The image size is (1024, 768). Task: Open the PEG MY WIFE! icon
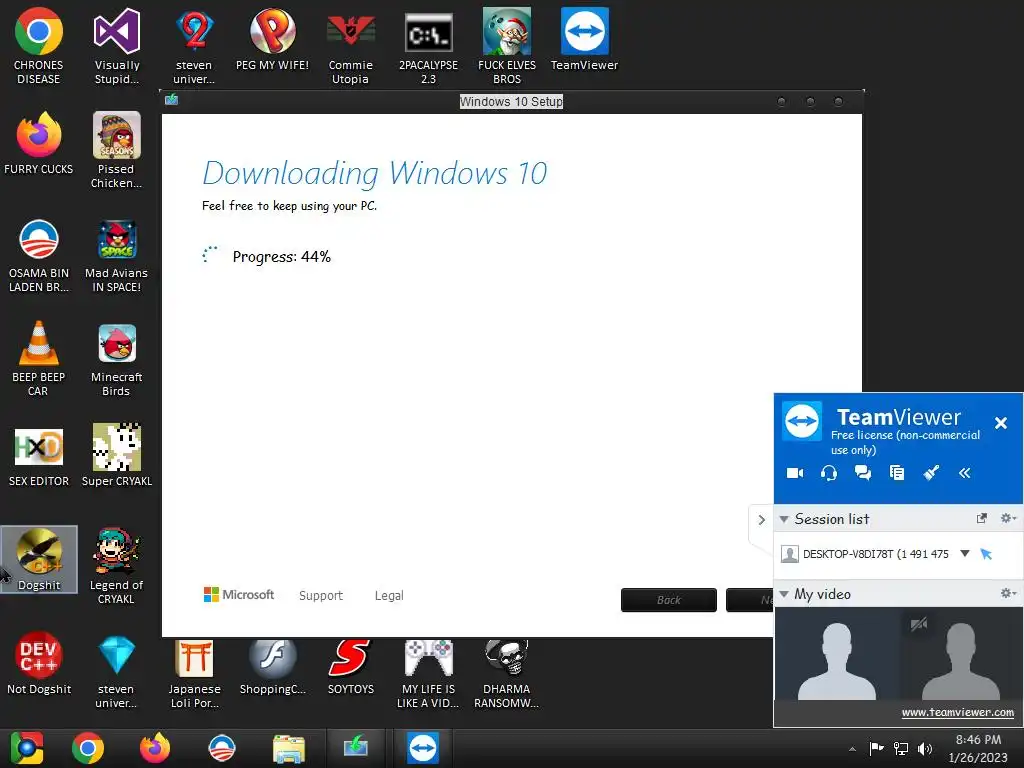(272, 39)
